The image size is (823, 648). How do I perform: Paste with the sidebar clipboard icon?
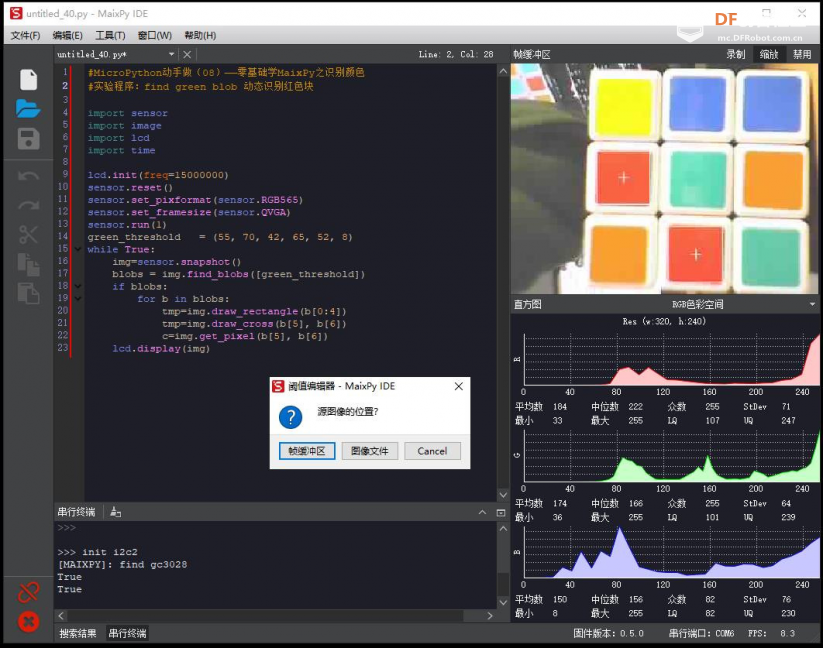(28, 293)
